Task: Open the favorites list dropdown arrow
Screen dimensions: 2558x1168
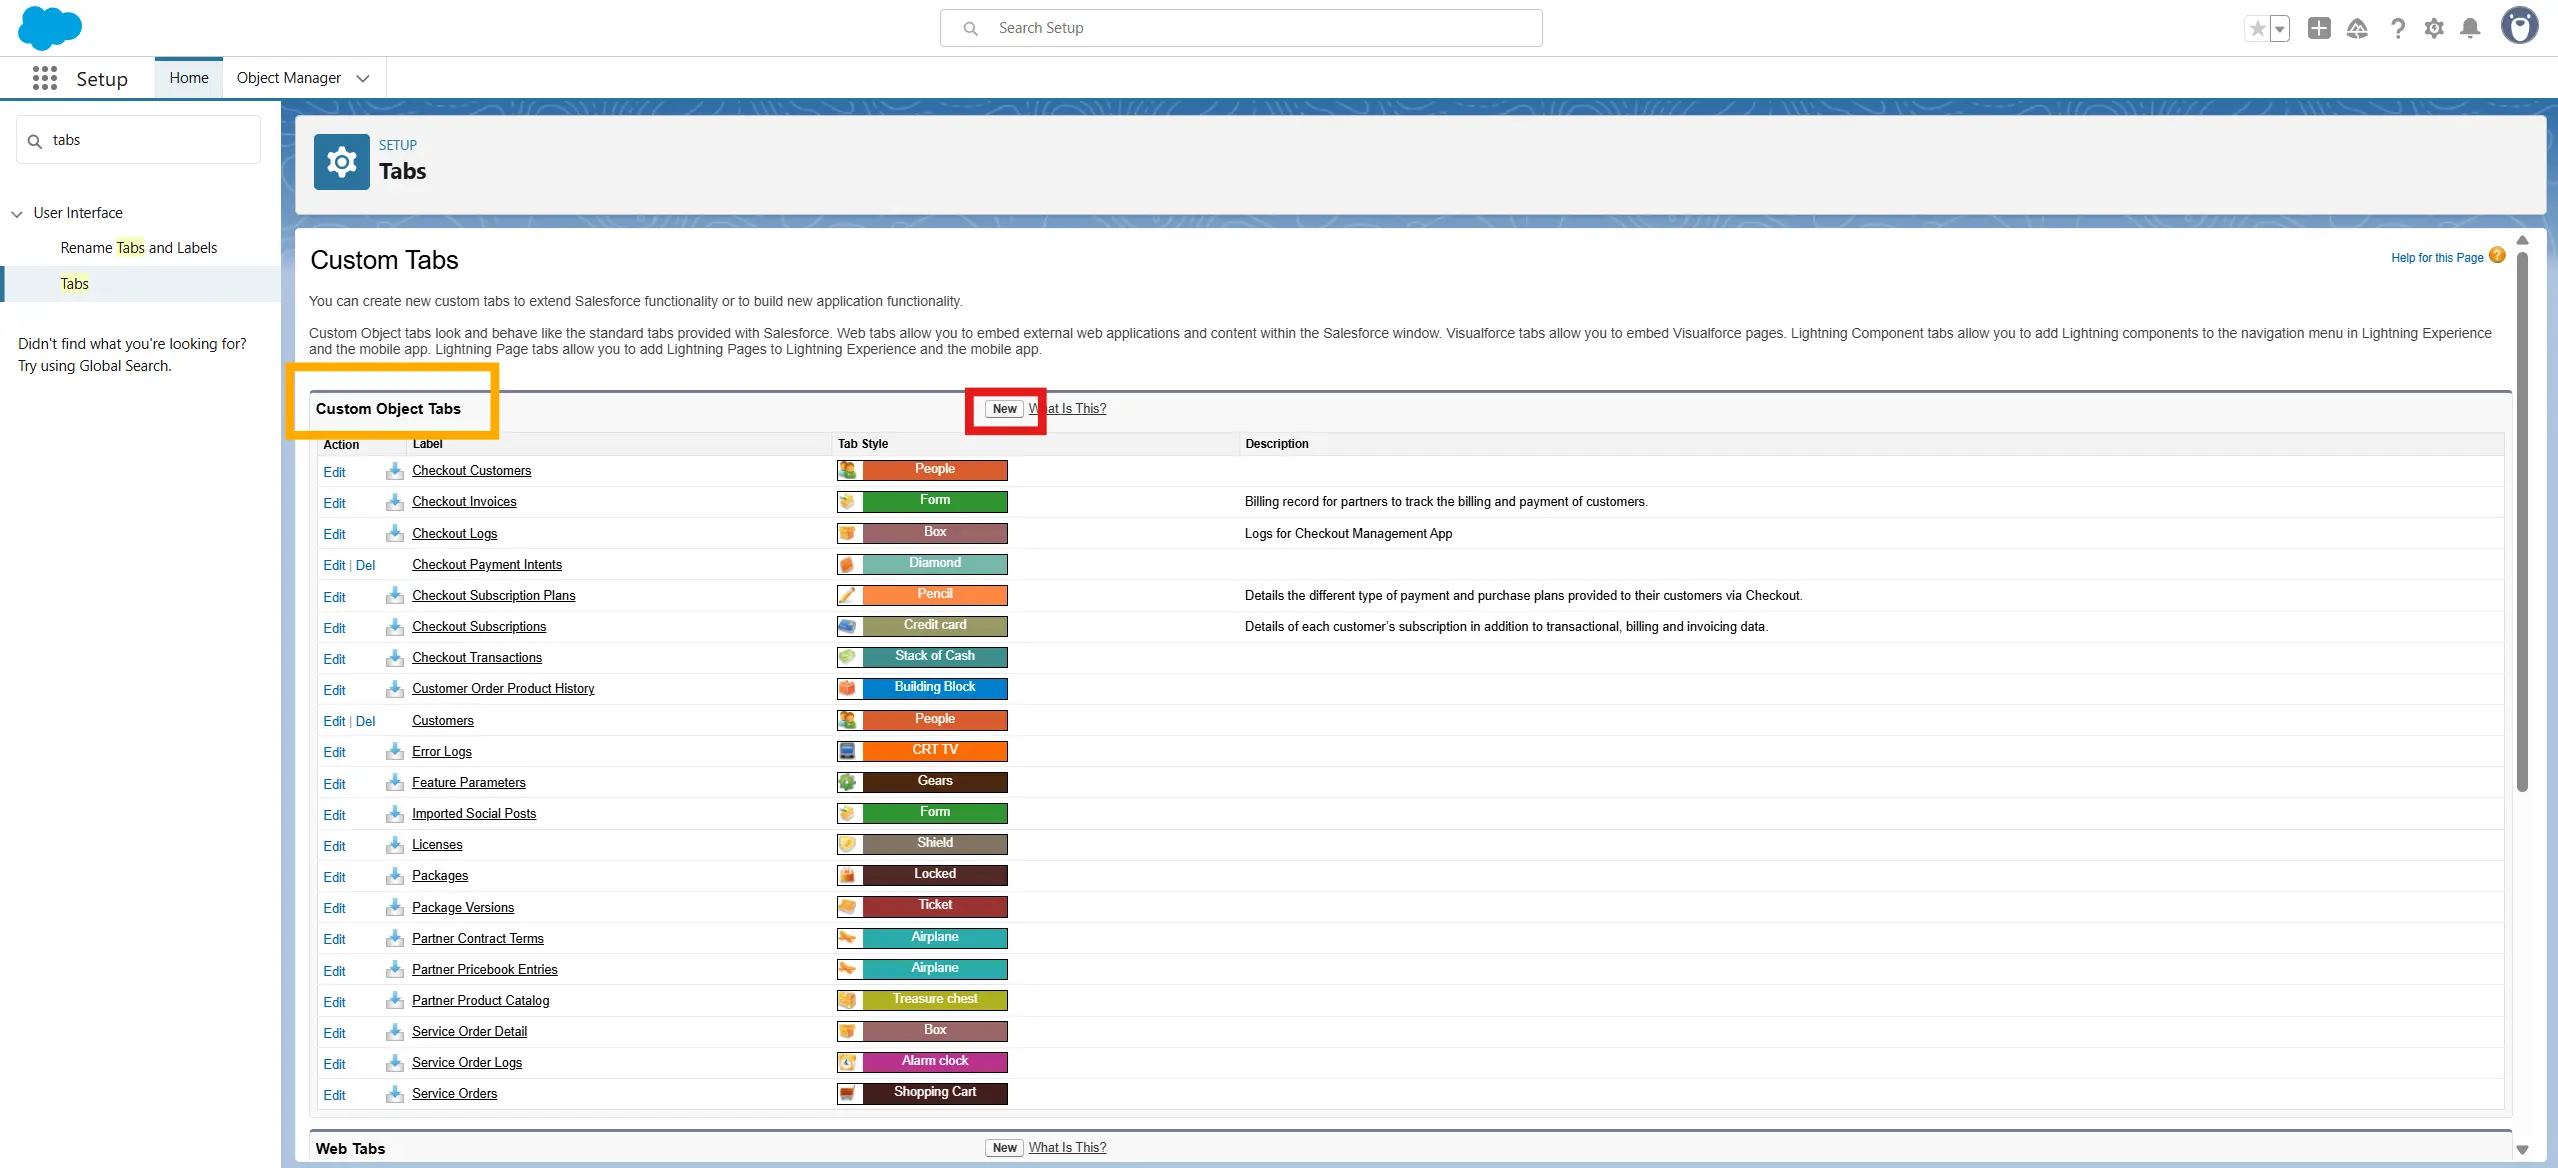Action: pyautogui.click(x=2280, y=28)
